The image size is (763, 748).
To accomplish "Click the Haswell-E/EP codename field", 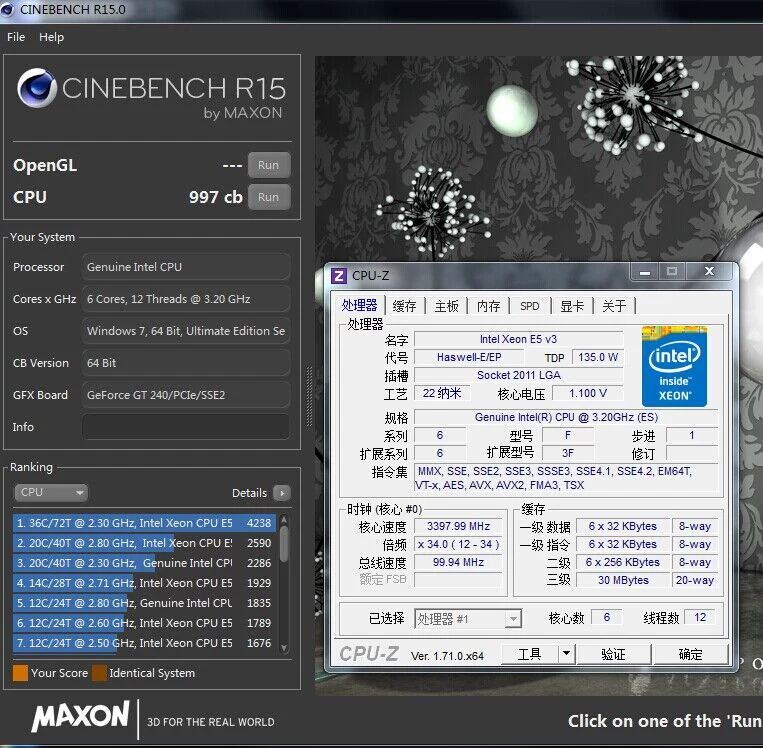I will 469,357.
